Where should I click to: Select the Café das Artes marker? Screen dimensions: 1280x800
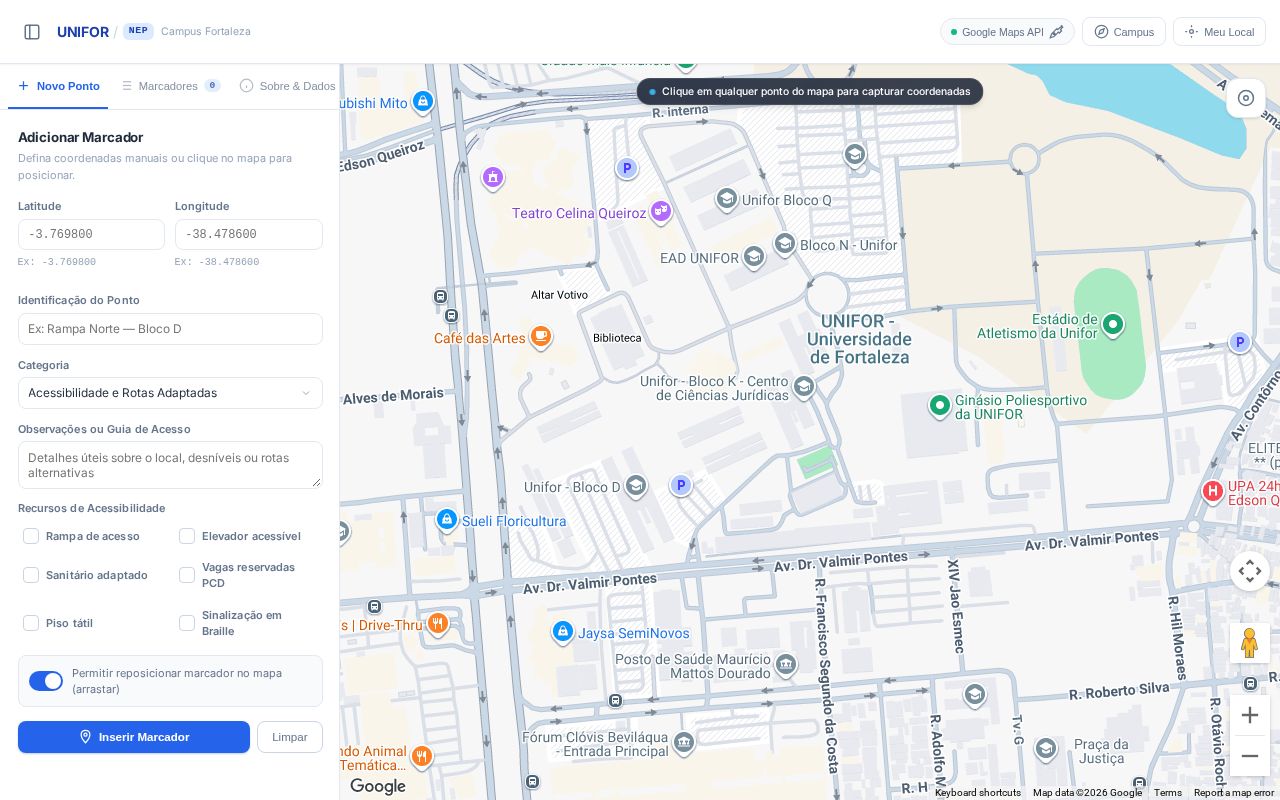[x=541, y=336]
